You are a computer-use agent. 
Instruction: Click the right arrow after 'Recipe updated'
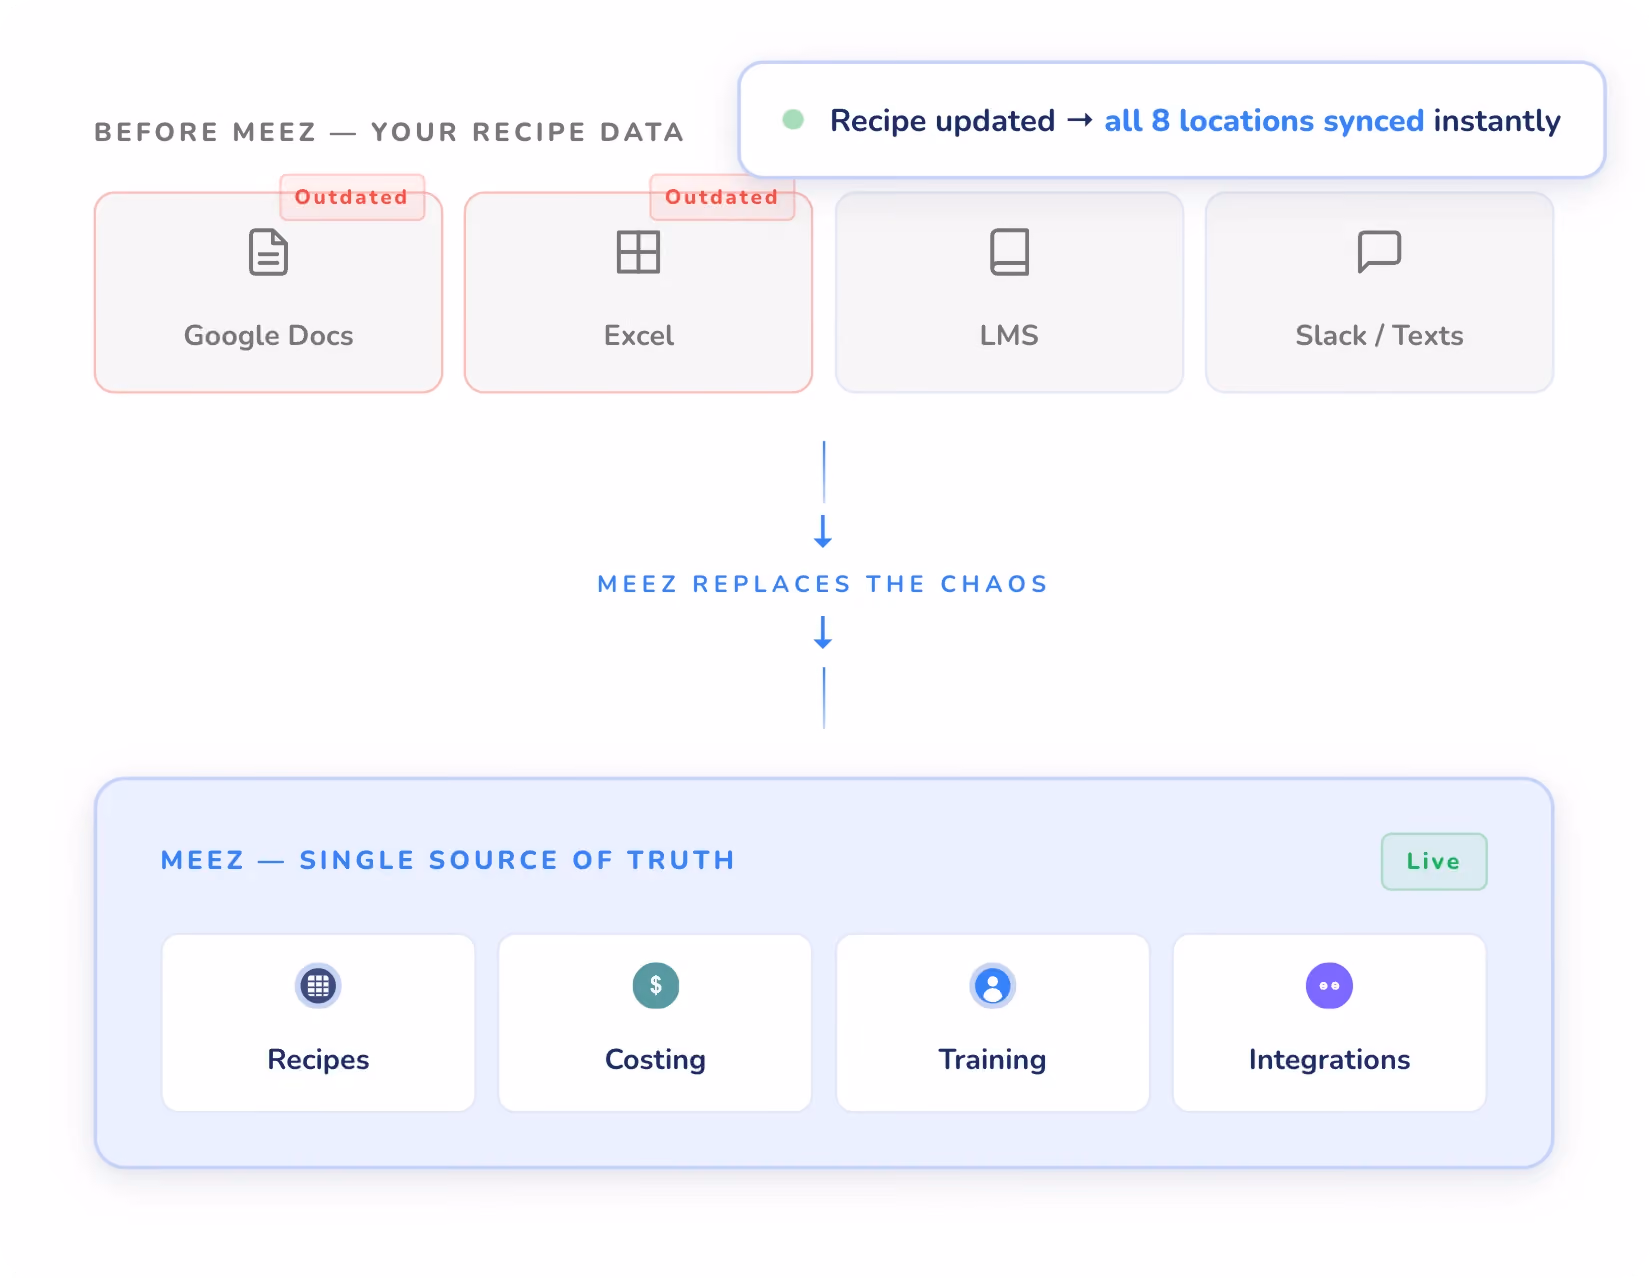pyautogui.click(x=1080, y=120)
